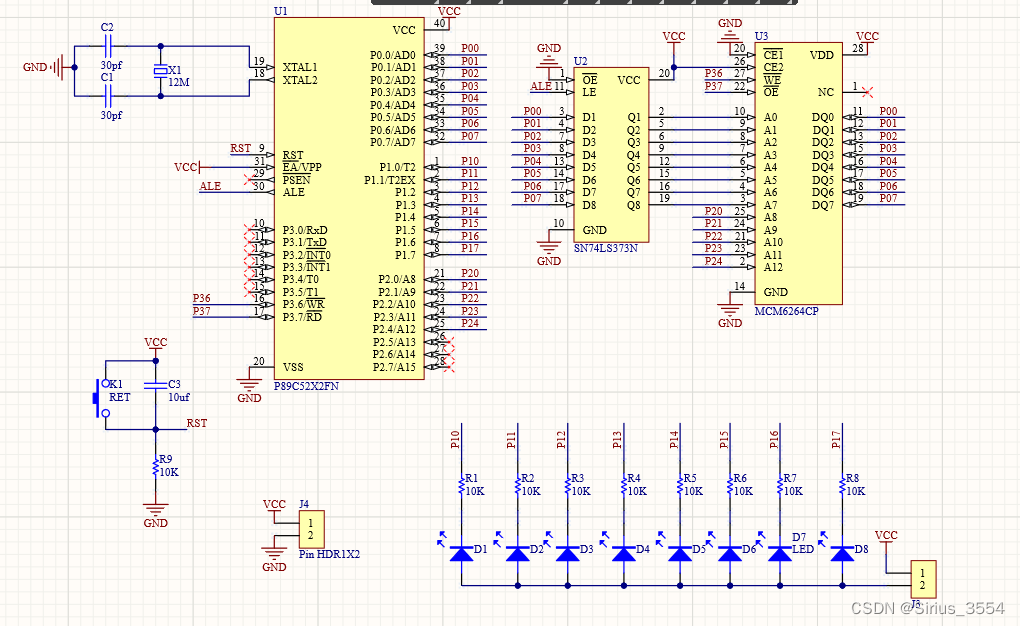Select the ALE net label near U2
The width and height of the screenshot is (1020, 626).
point(540,86)
